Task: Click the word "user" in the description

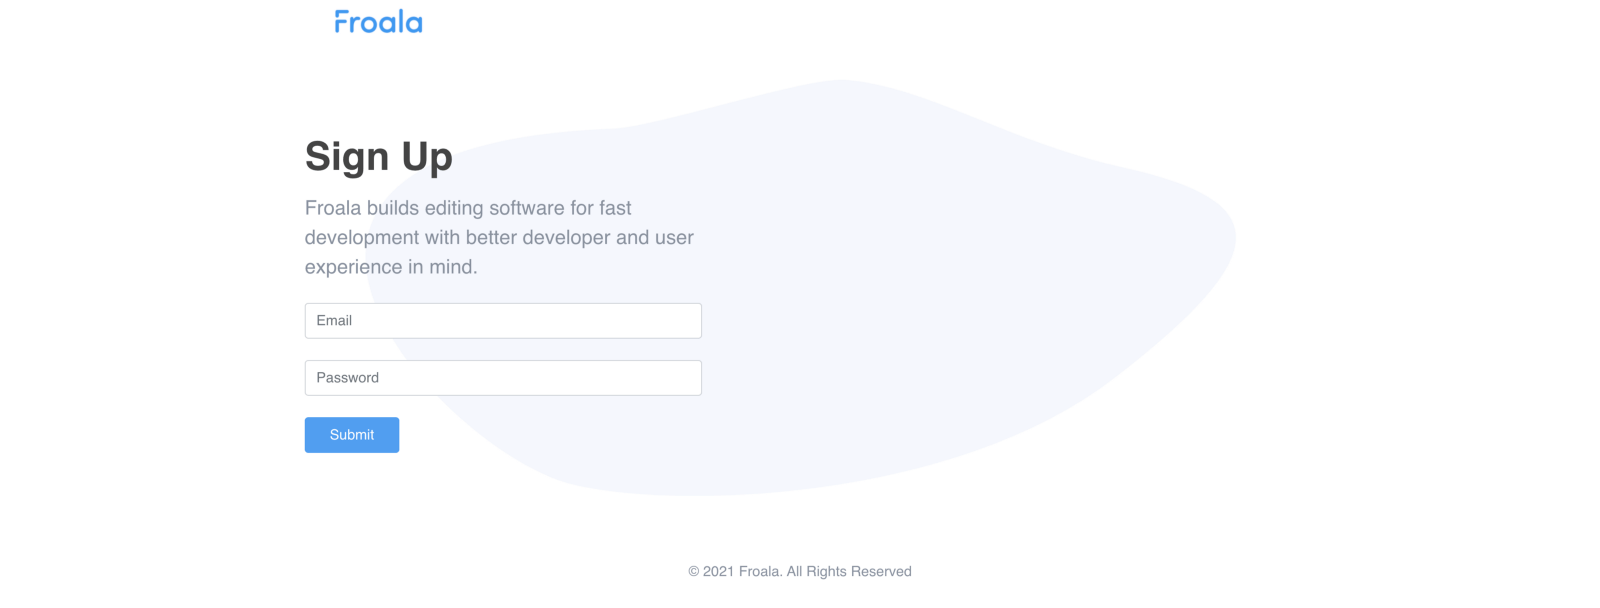Action: tap(674, 238)
